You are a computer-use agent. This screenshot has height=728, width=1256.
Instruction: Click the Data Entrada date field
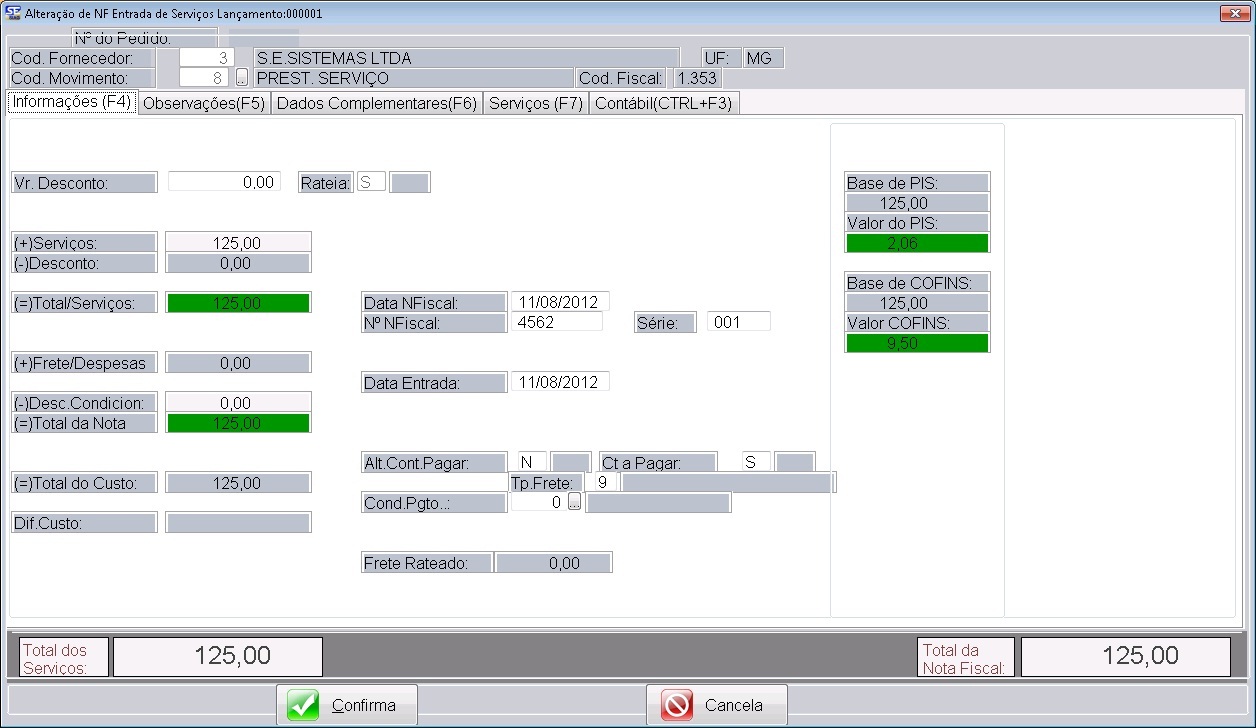[559, 382]
